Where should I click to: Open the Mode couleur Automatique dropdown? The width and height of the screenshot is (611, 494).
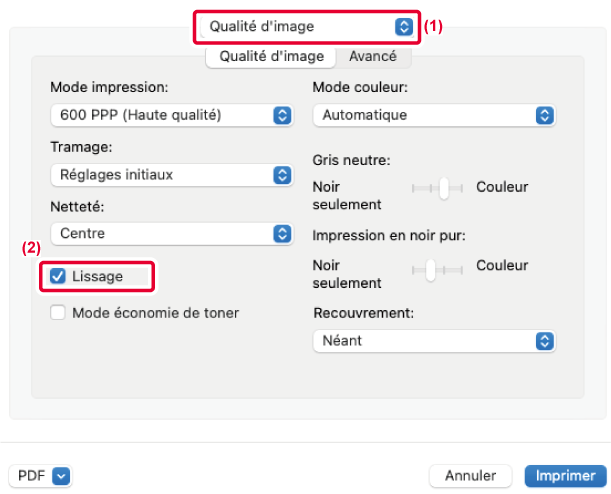433,115
